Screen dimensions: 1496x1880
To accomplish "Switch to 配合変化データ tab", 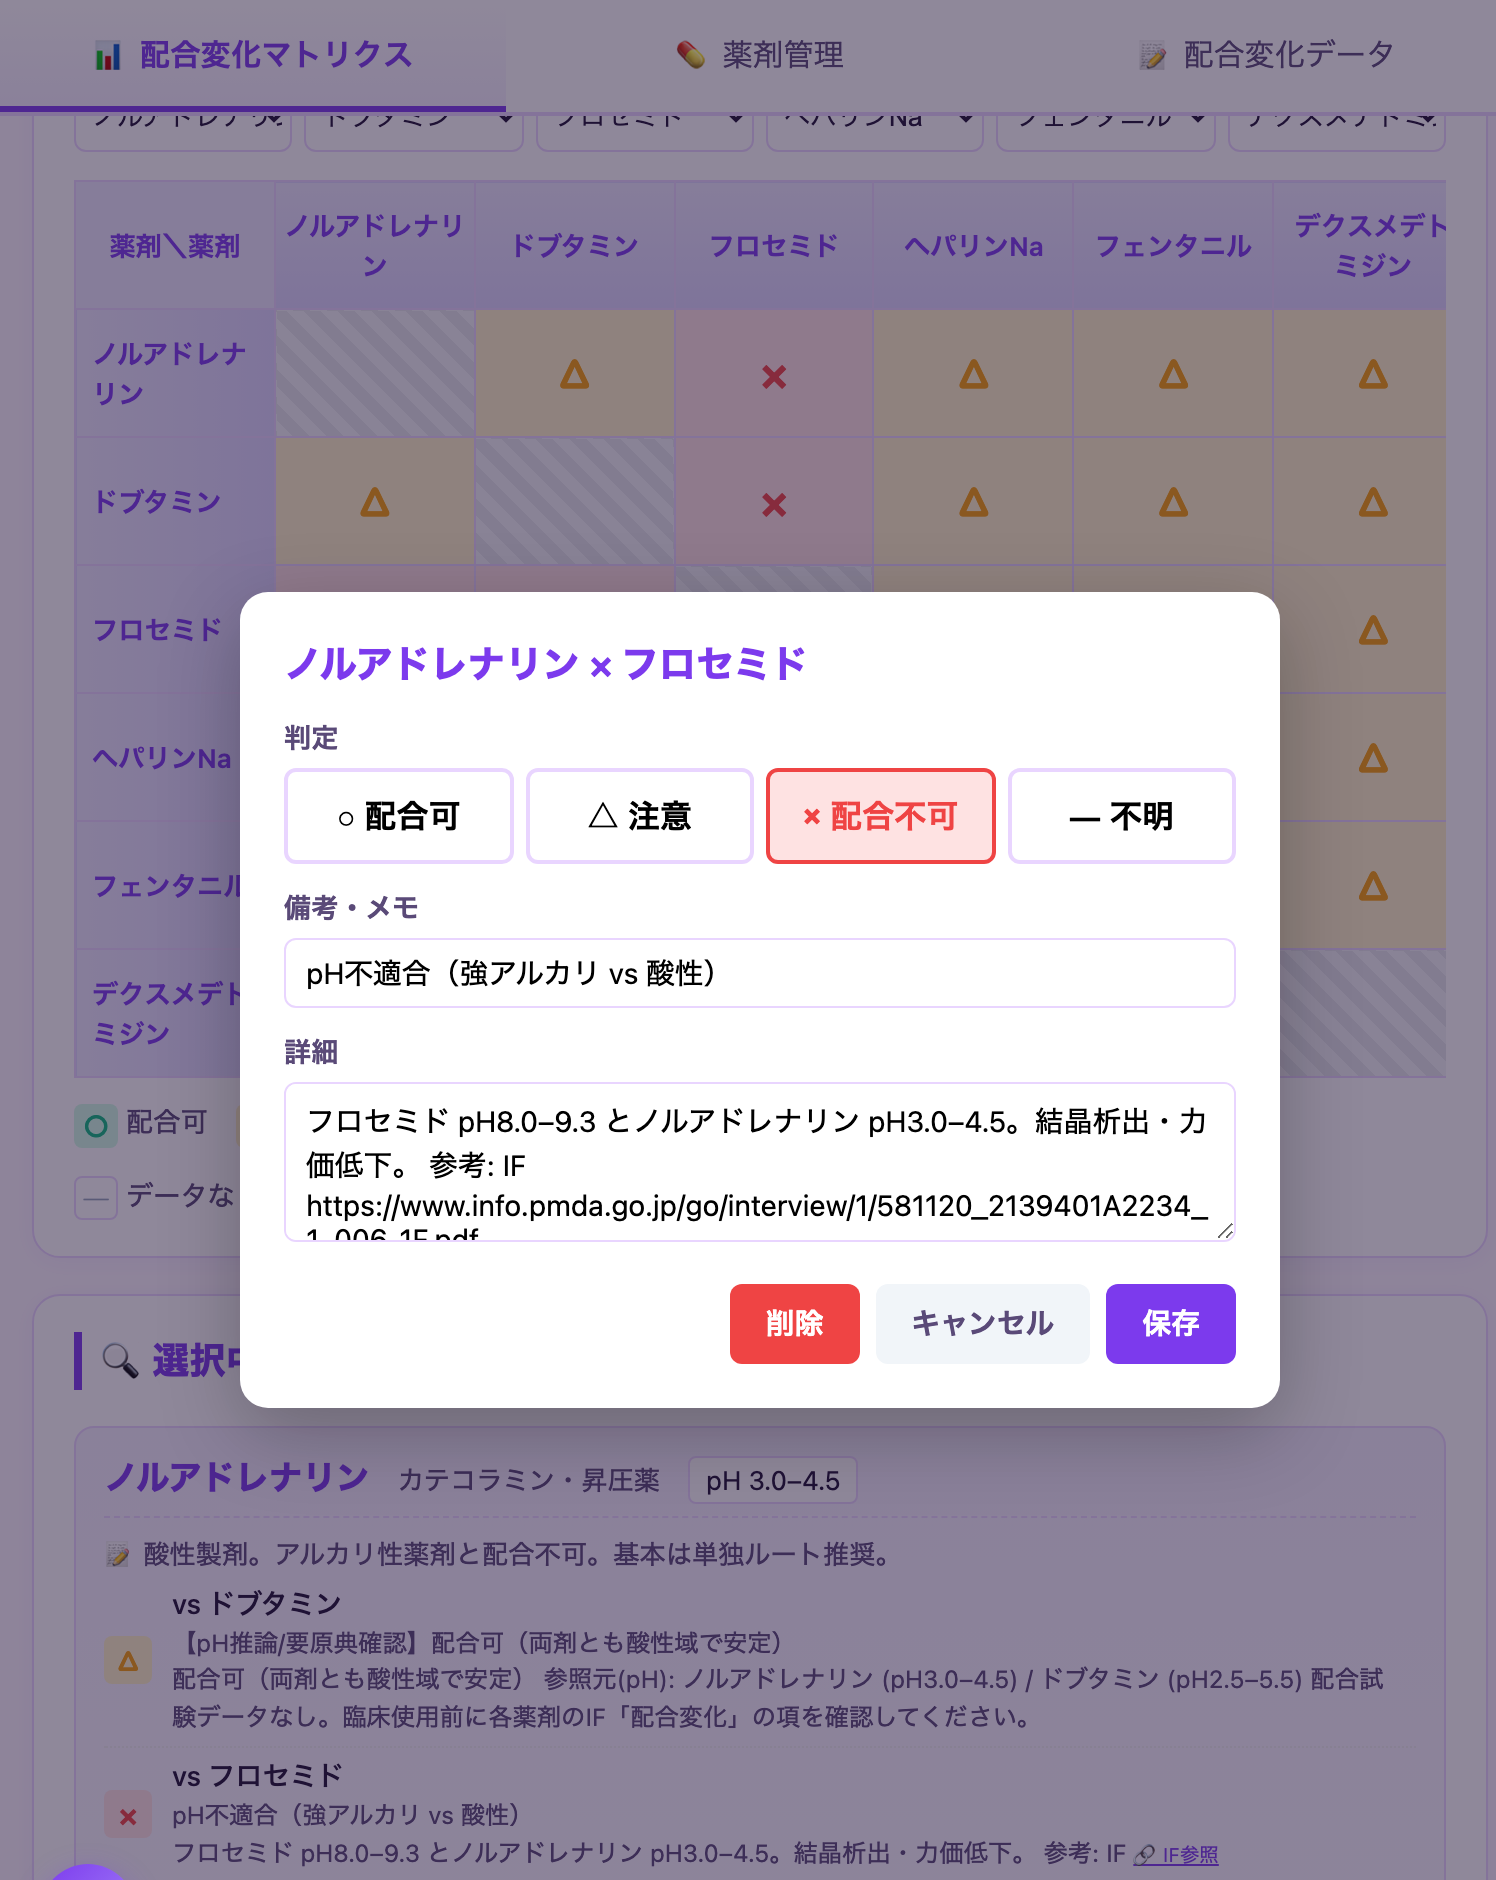I will click(x=1266, y=55).
